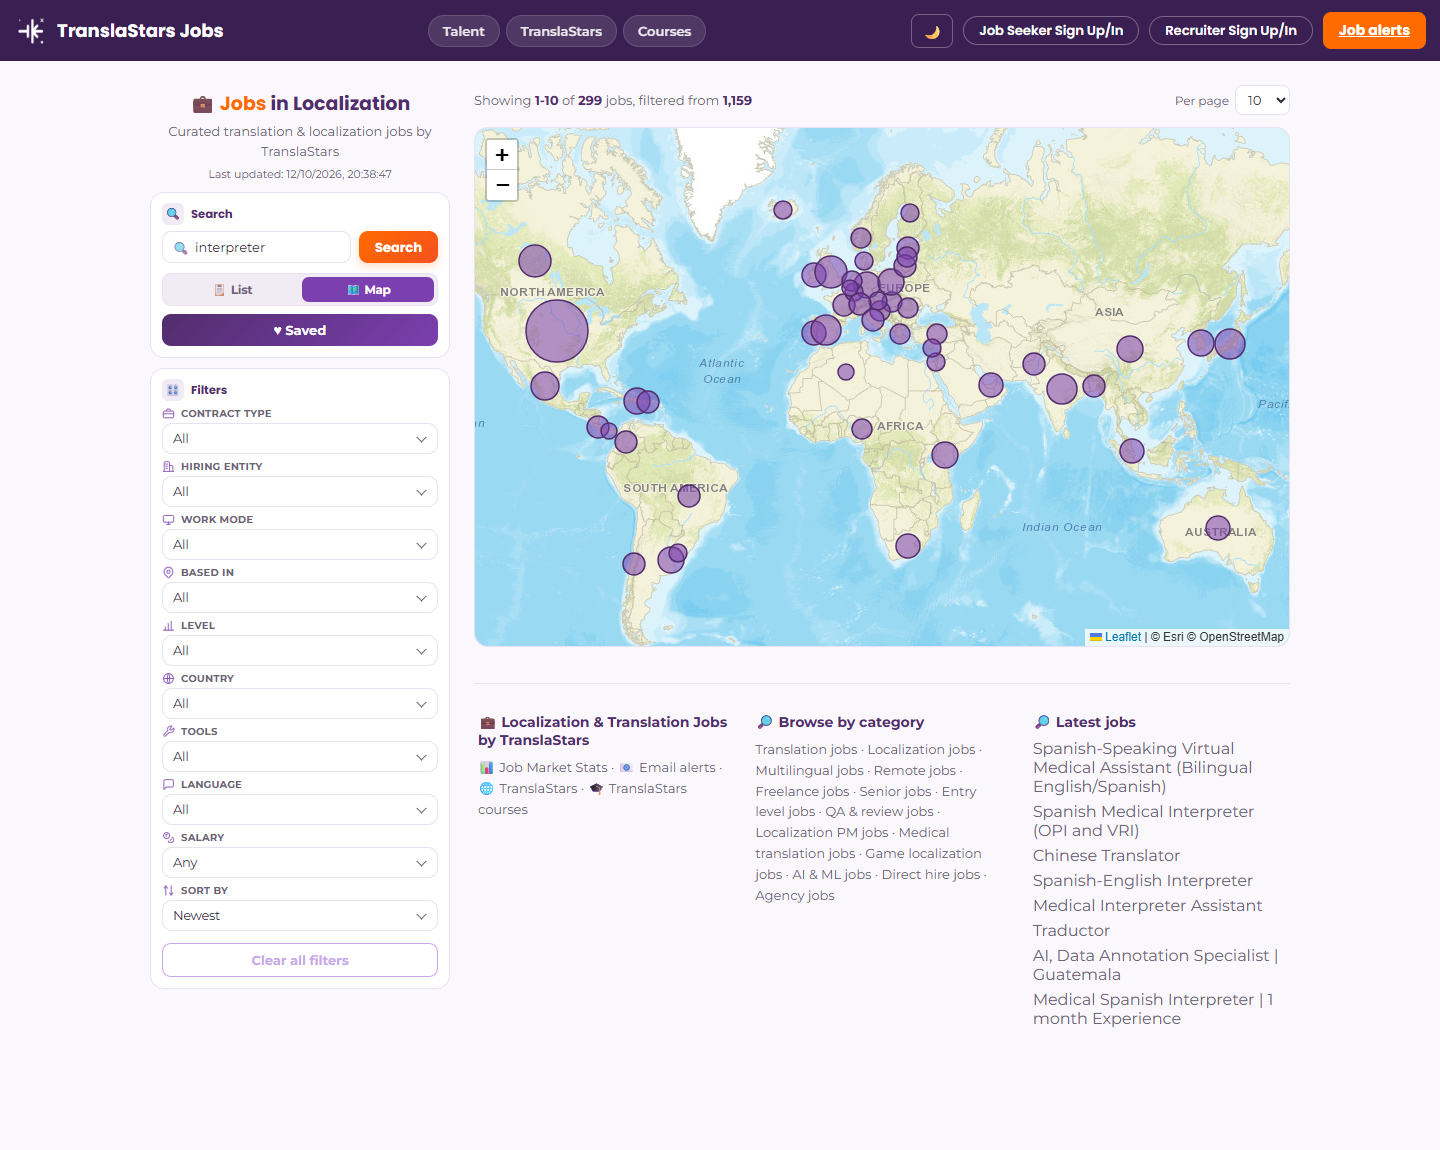The height and width of the screenshot is (1150, 1440).
Task: Open the Contract Type dropdown
Action: 300,439
